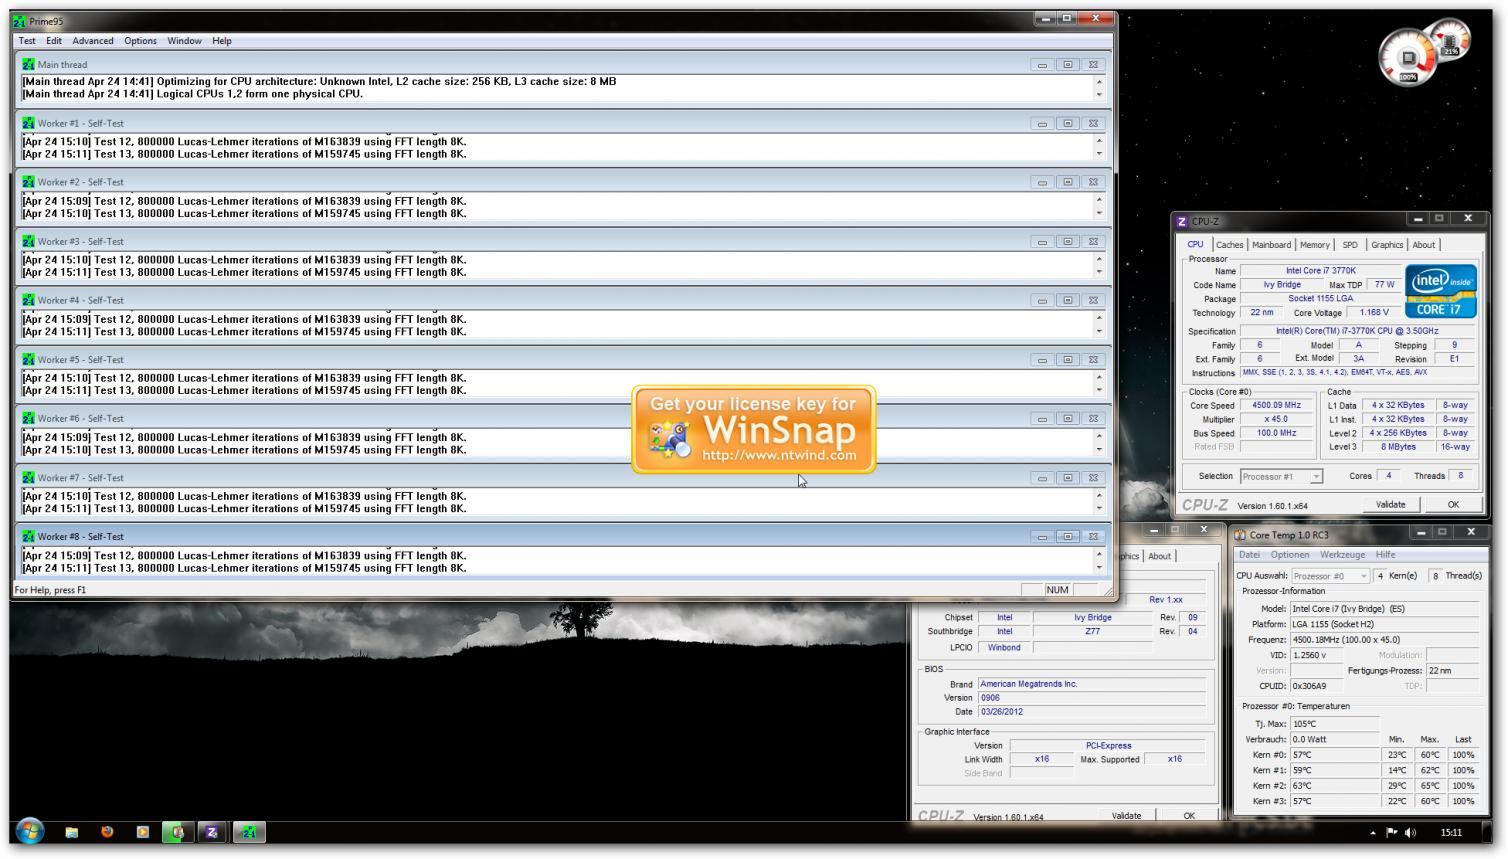Click the Main thread scrollbar down arrow
This screenshot has height=859, width=1508.
[x=1099, y=95]
